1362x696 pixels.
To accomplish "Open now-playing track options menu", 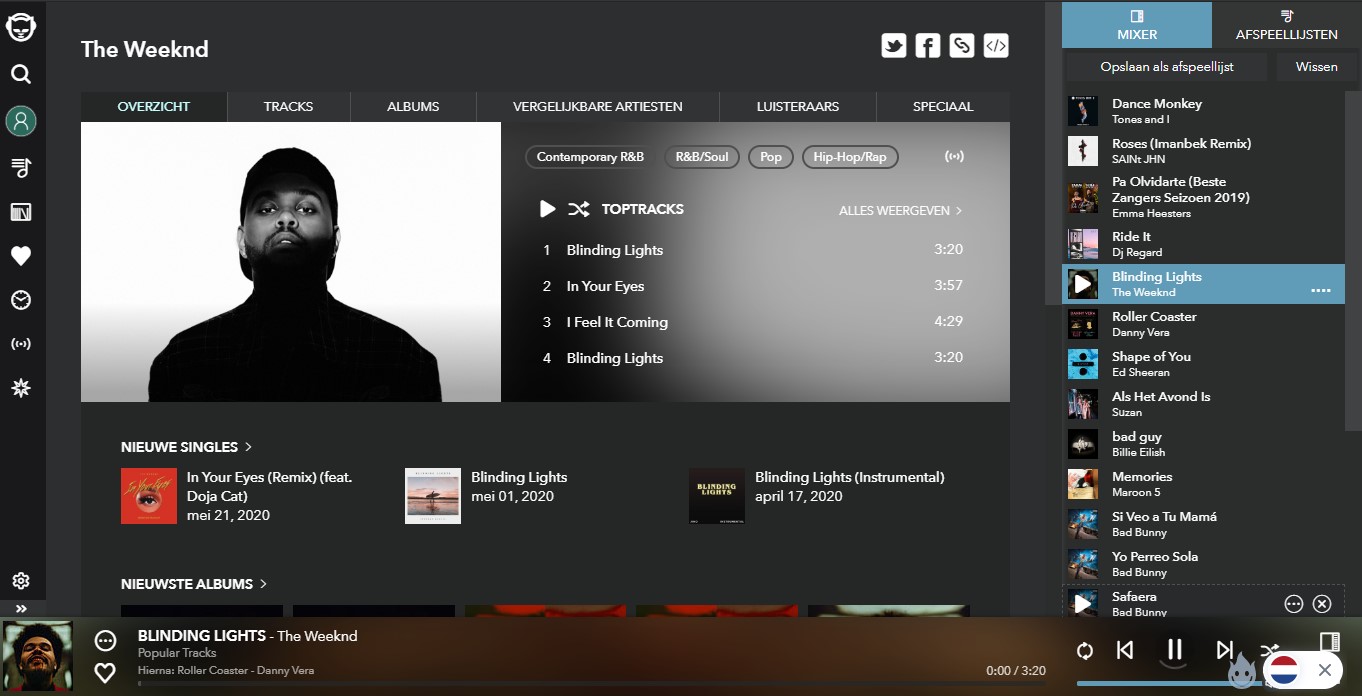I will (105, 641).
